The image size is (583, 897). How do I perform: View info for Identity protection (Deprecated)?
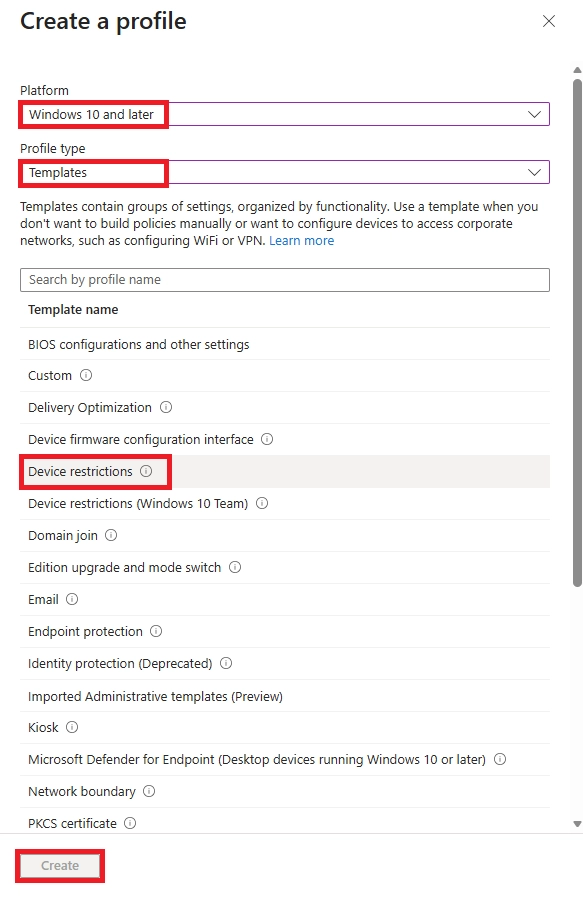(x=225, y=663)
